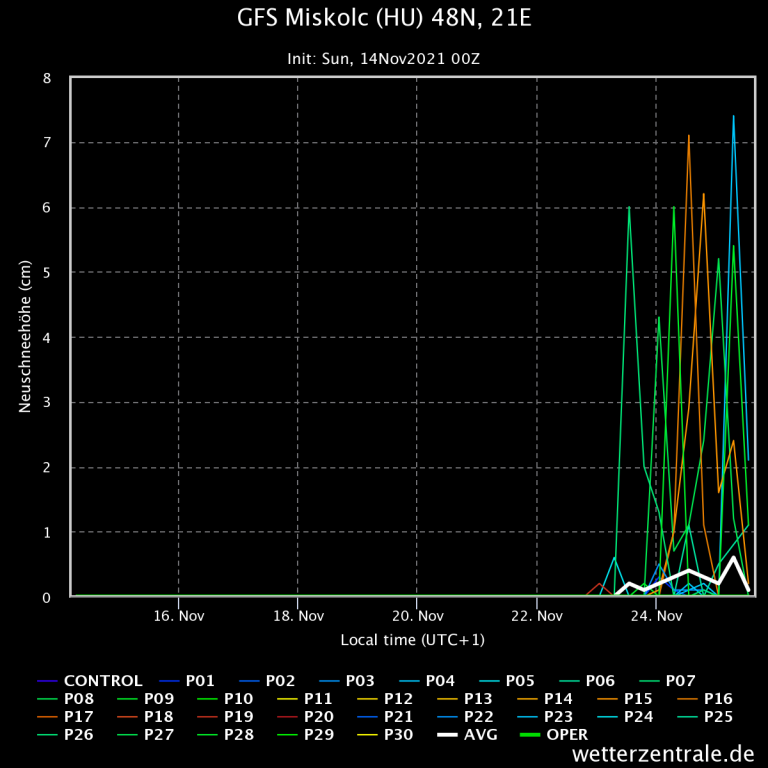Click the wetterzentrale.de watermark
768x768 pixels.
[x=663, y=753]
